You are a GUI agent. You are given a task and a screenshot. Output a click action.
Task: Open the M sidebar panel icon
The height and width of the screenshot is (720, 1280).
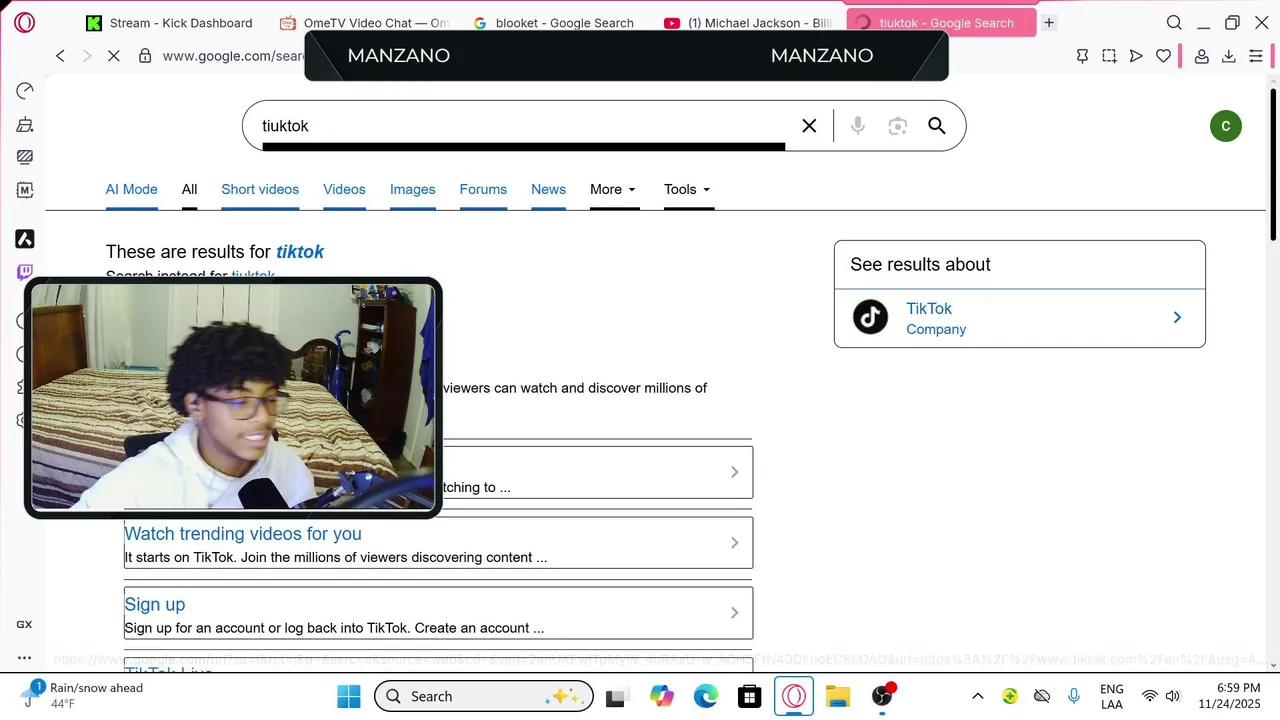pyautogui.click(x=25, y=190)
